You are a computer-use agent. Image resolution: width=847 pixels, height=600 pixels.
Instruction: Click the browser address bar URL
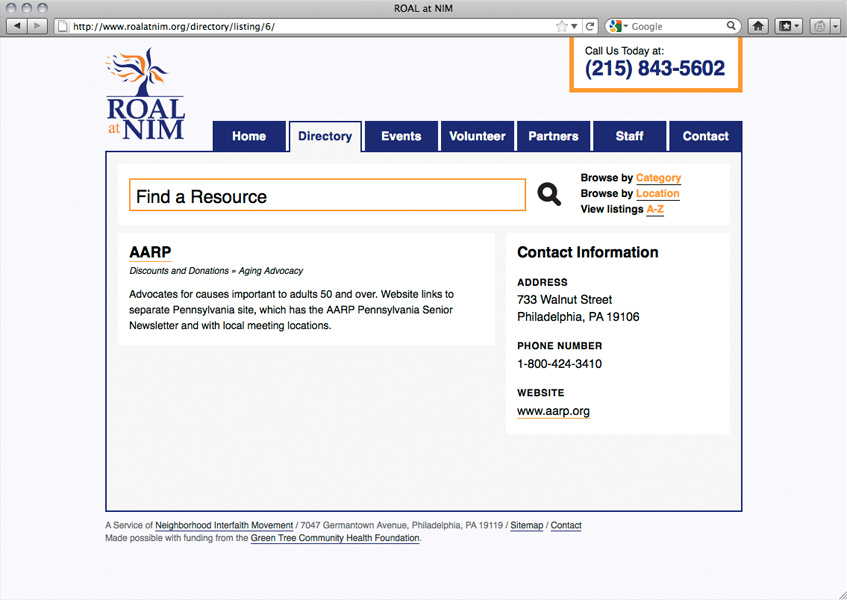click(x=174, y=26)
